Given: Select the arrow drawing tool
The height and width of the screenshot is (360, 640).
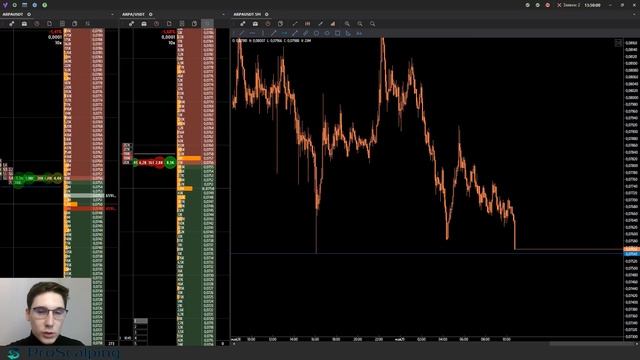Looking at the screenshot, I should pyautogui.click(x=284, y=33).
